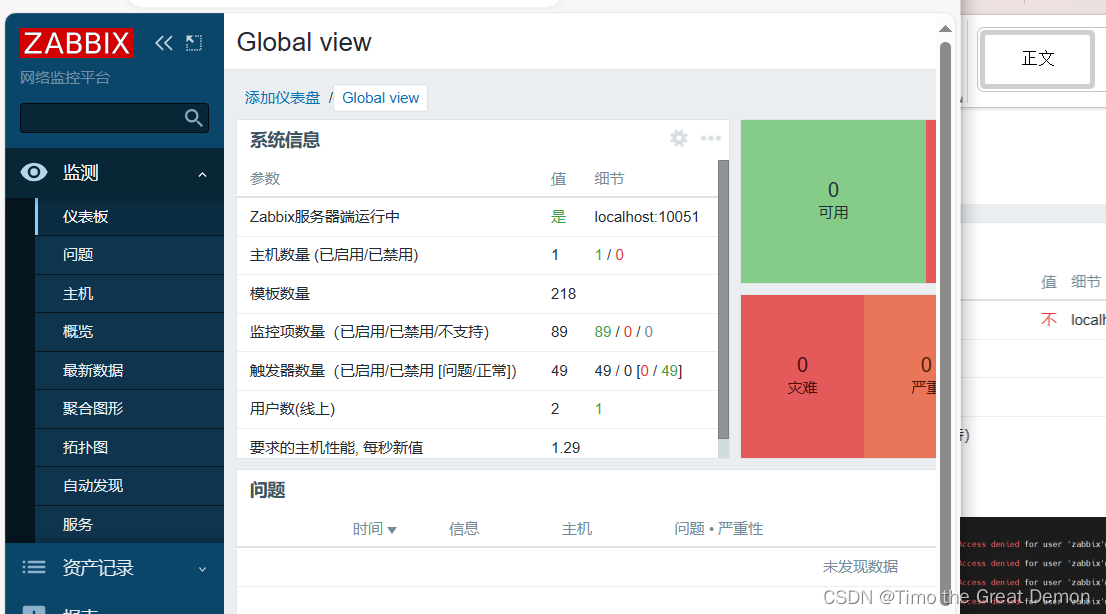Click the green 可用 availability block
This screenshot has height=614, width=1106.
point(833,200)
